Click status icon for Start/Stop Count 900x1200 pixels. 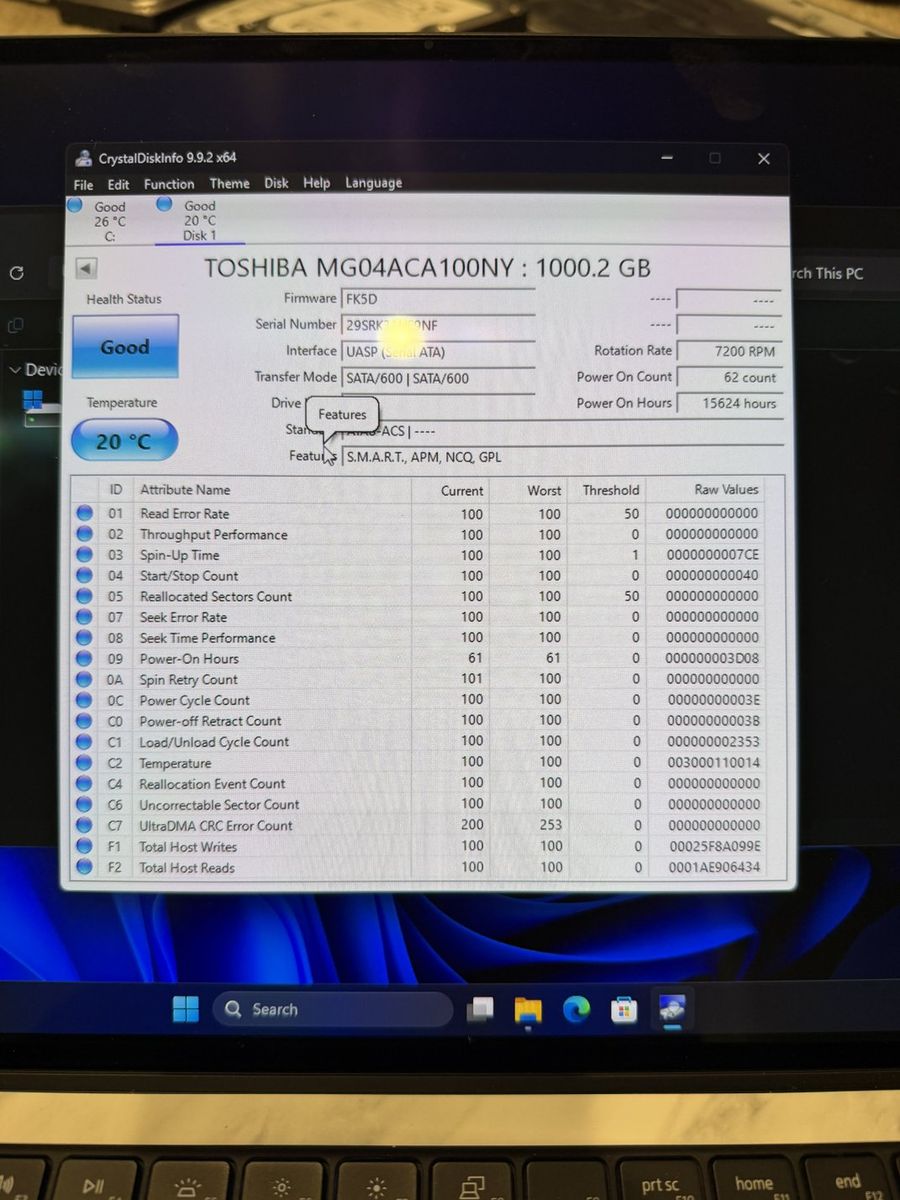coord(85,576)
